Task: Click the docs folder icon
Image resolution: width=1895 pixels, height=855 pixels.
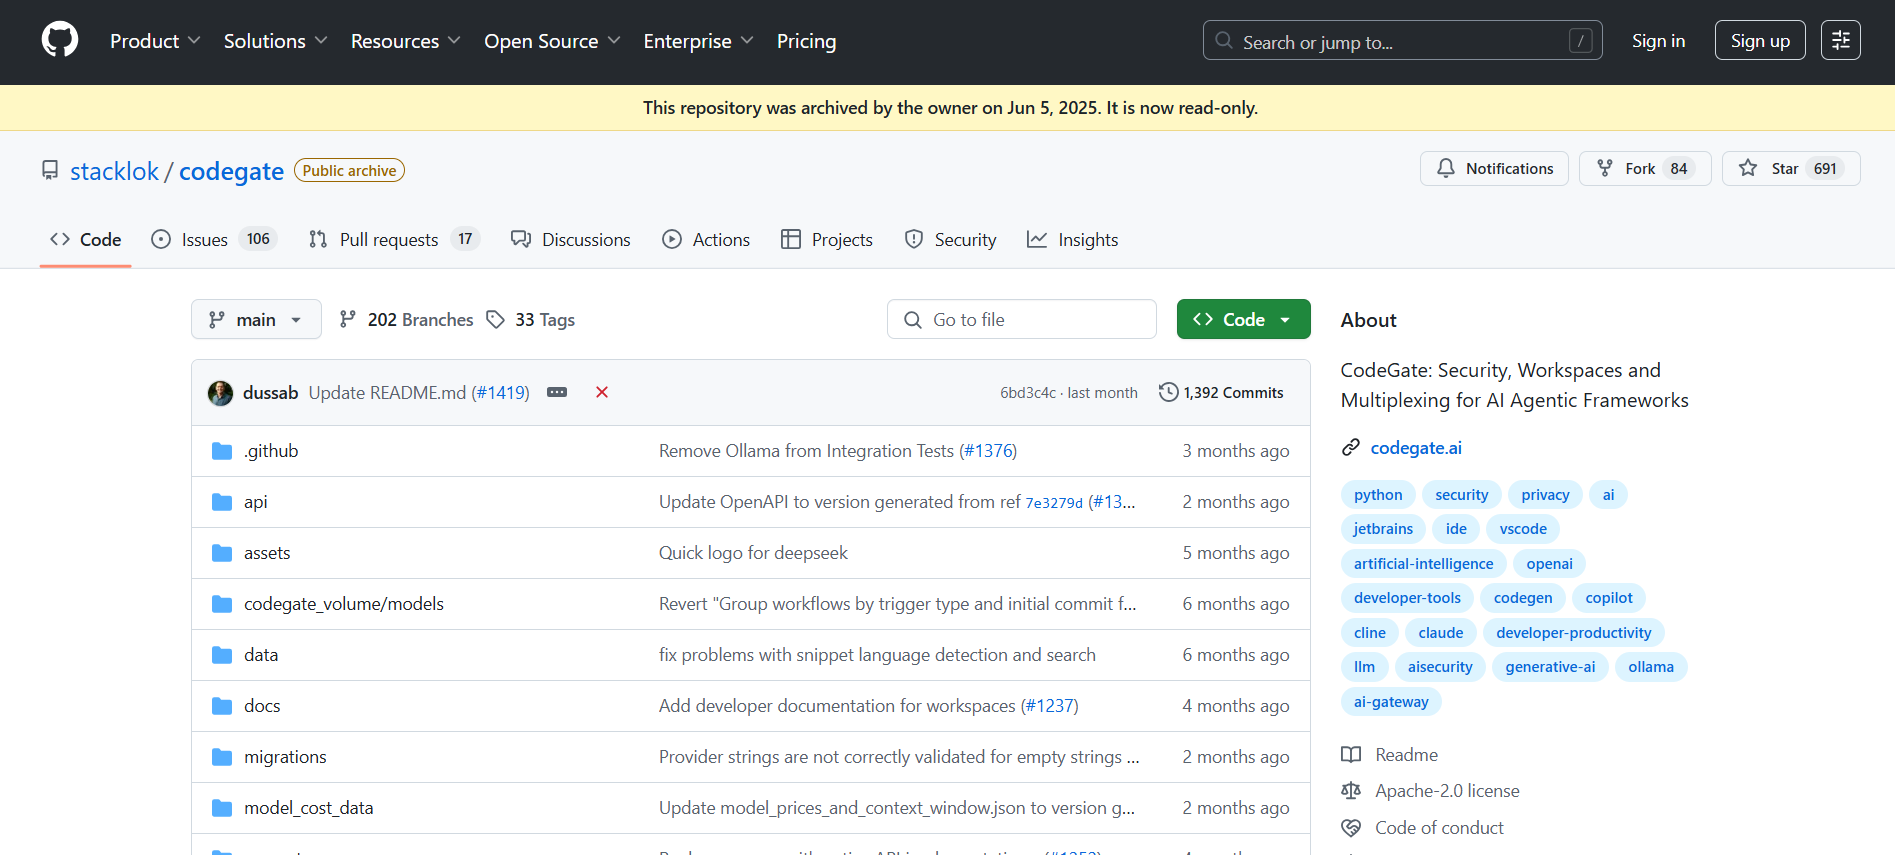Action: click(x=222, y=706)
